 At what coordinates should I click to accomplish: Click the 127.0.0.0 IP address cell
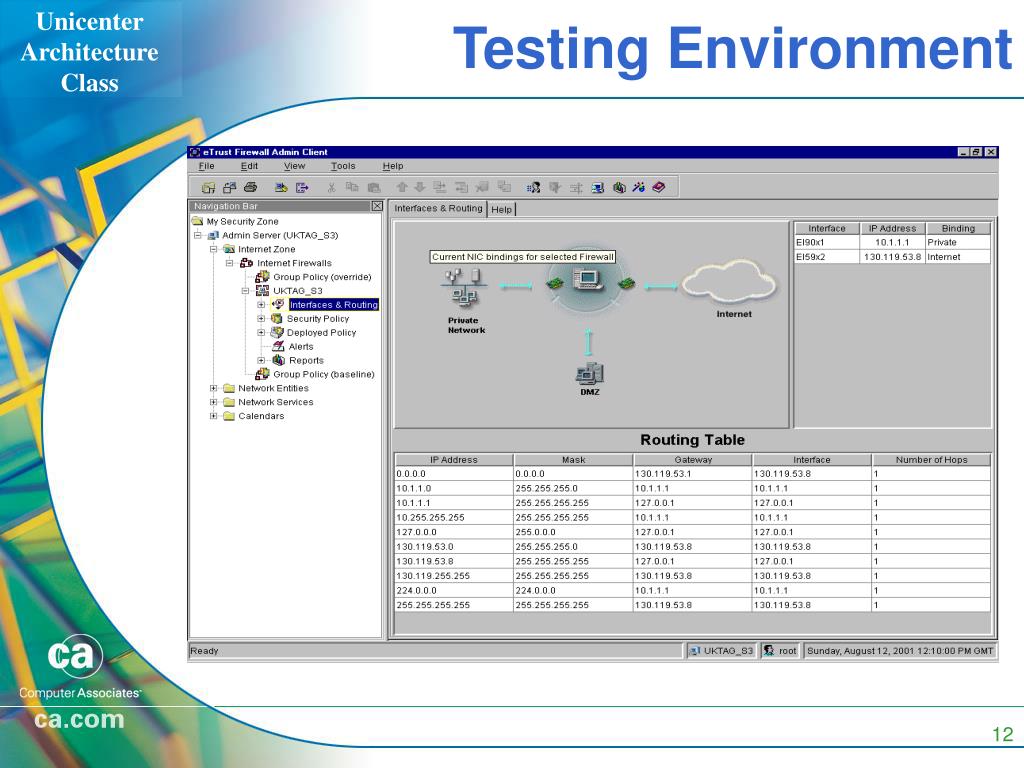454,532
